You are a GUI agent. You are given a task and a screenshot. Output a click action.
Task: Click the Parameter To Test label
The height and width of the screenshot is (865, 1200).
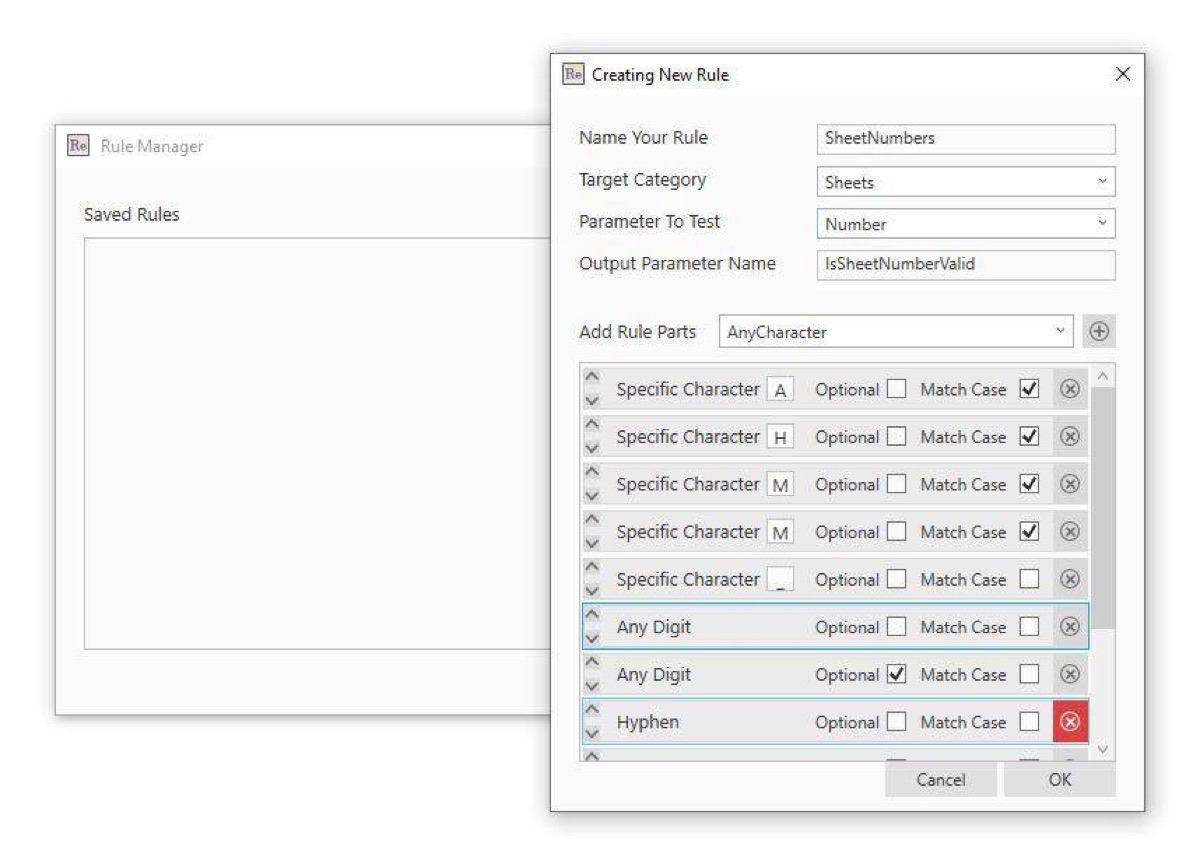point(649,222)
